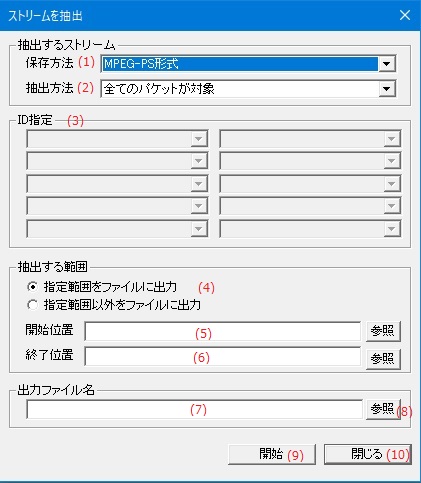
Task: Click 参照 button beside 開始位置
Action: click(x=383, y=331)
